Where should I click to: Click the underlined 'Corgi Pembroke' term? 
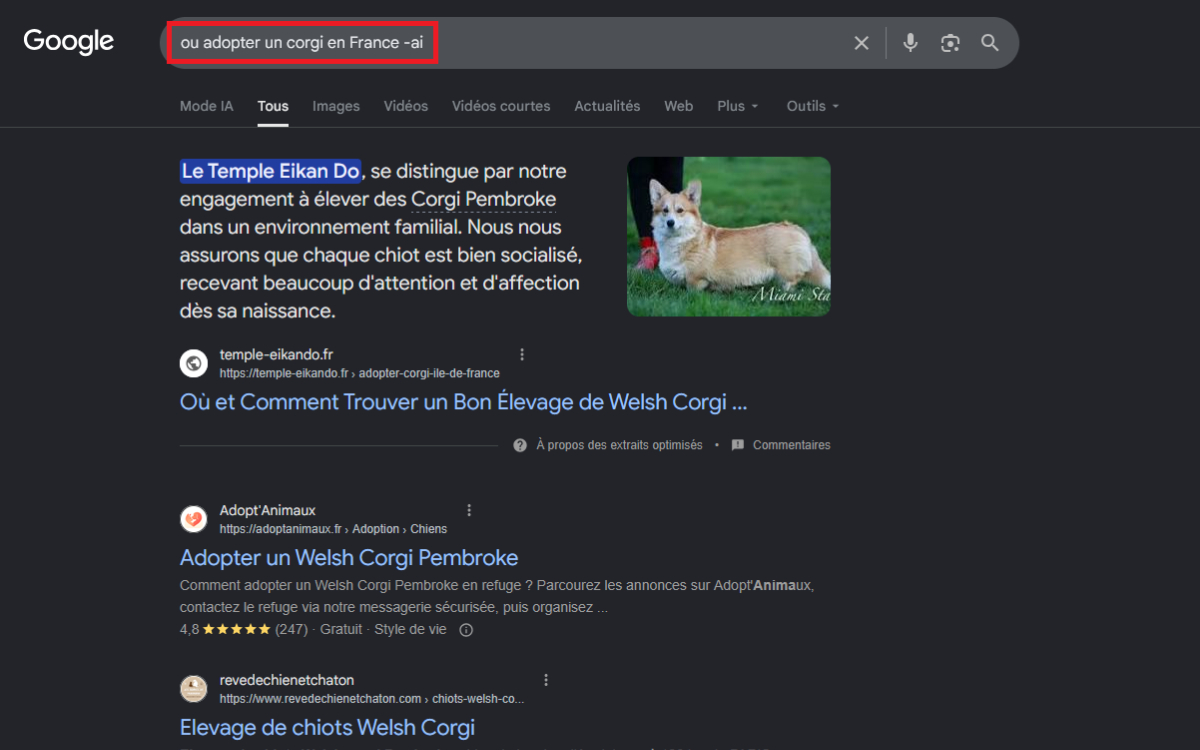click(x=484, y=199)
